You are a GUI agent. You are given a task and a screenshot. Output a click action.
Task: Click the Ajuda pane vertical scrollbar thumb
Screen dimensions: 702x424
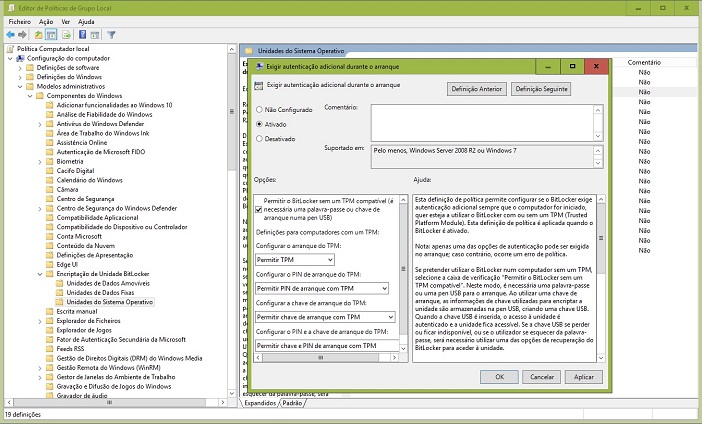coord(601,239)
